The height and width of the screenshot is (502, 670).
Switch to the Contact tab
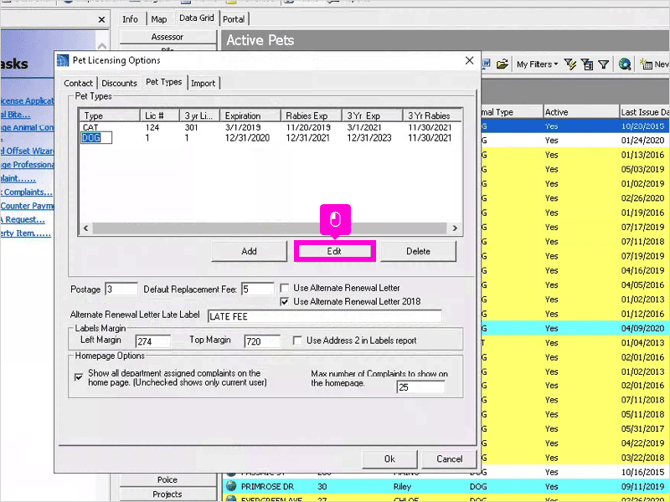(78, 83)
